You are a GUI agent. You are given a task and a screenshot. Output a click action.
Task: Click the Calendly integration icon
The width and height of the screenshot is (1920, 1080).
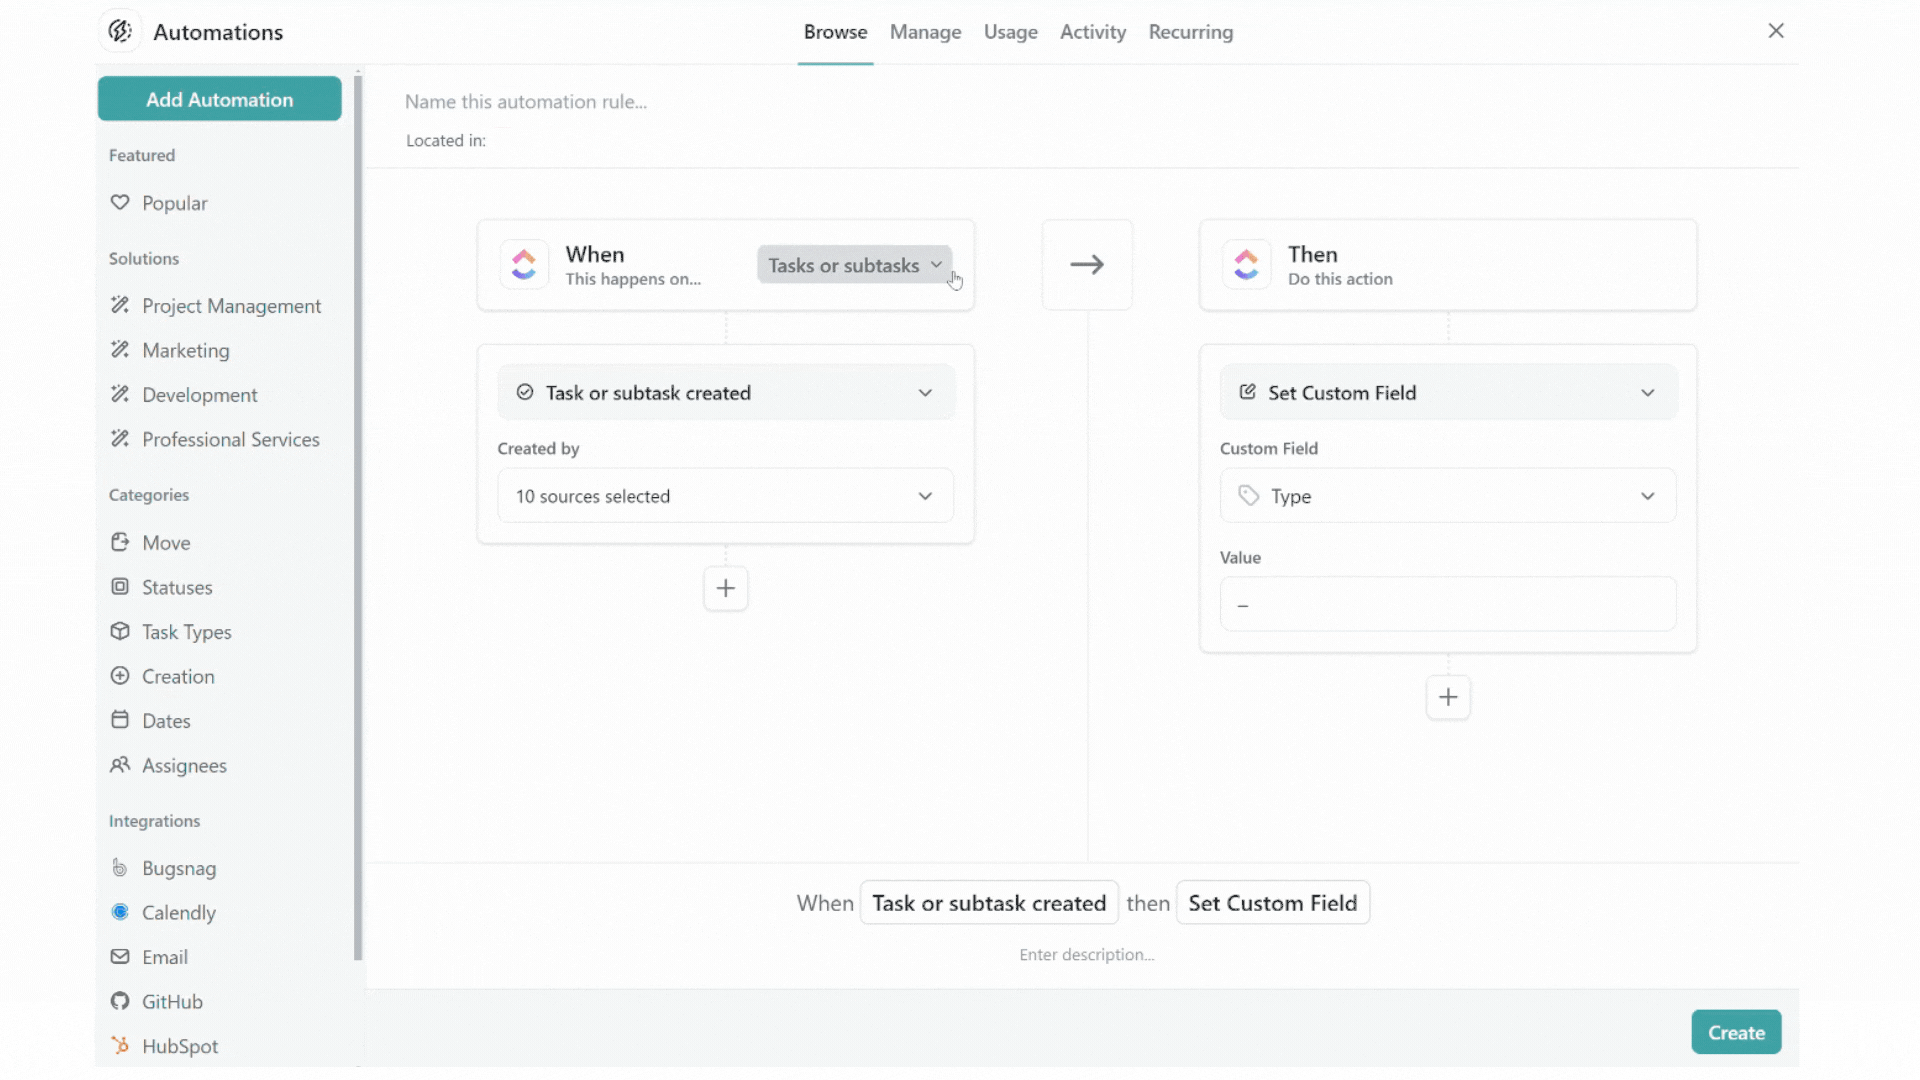[120, 912]
